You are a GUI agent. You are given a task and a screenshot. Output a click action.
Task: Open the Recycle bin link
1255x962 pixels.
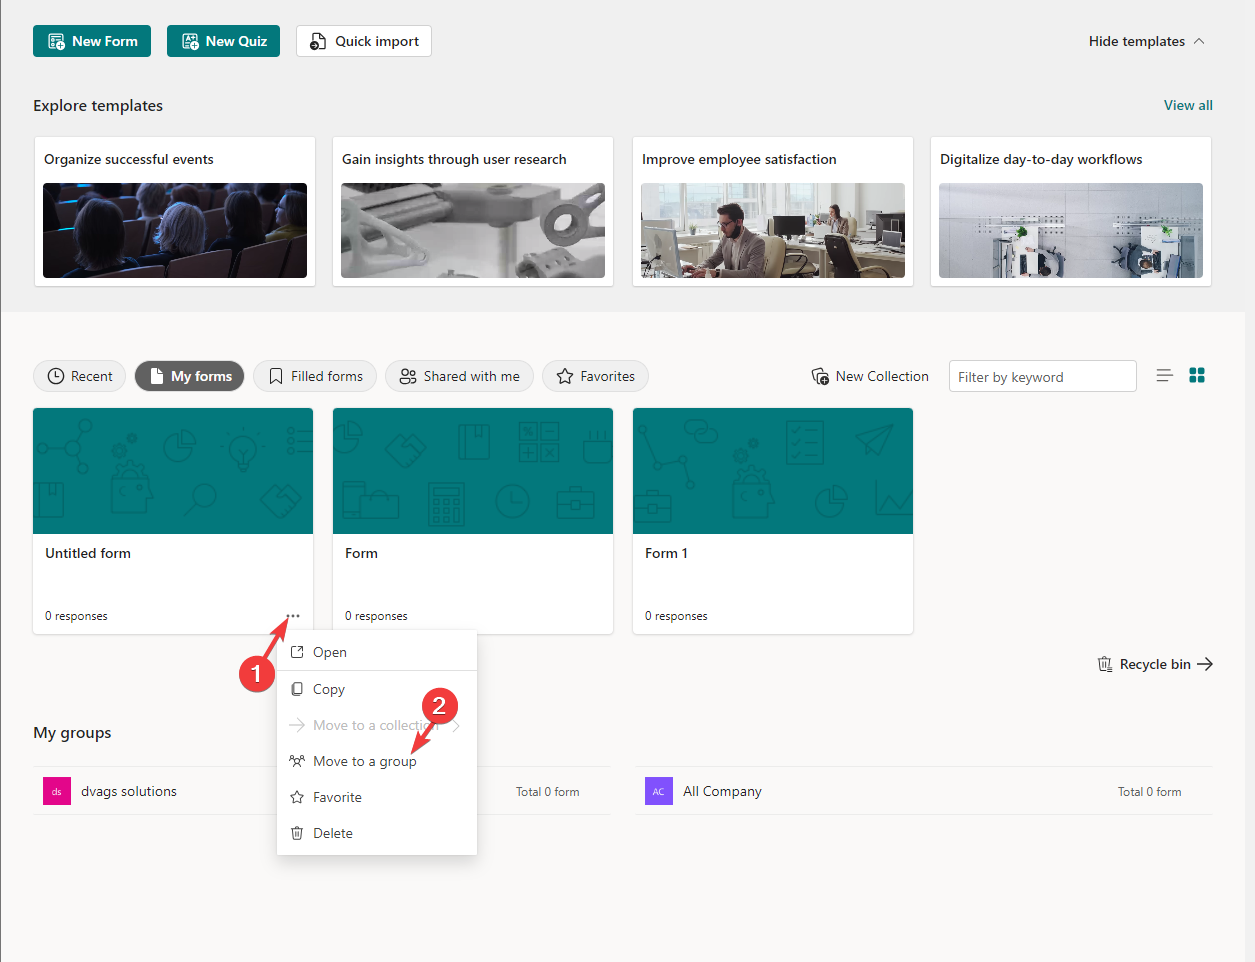(x=1155, y=664)
